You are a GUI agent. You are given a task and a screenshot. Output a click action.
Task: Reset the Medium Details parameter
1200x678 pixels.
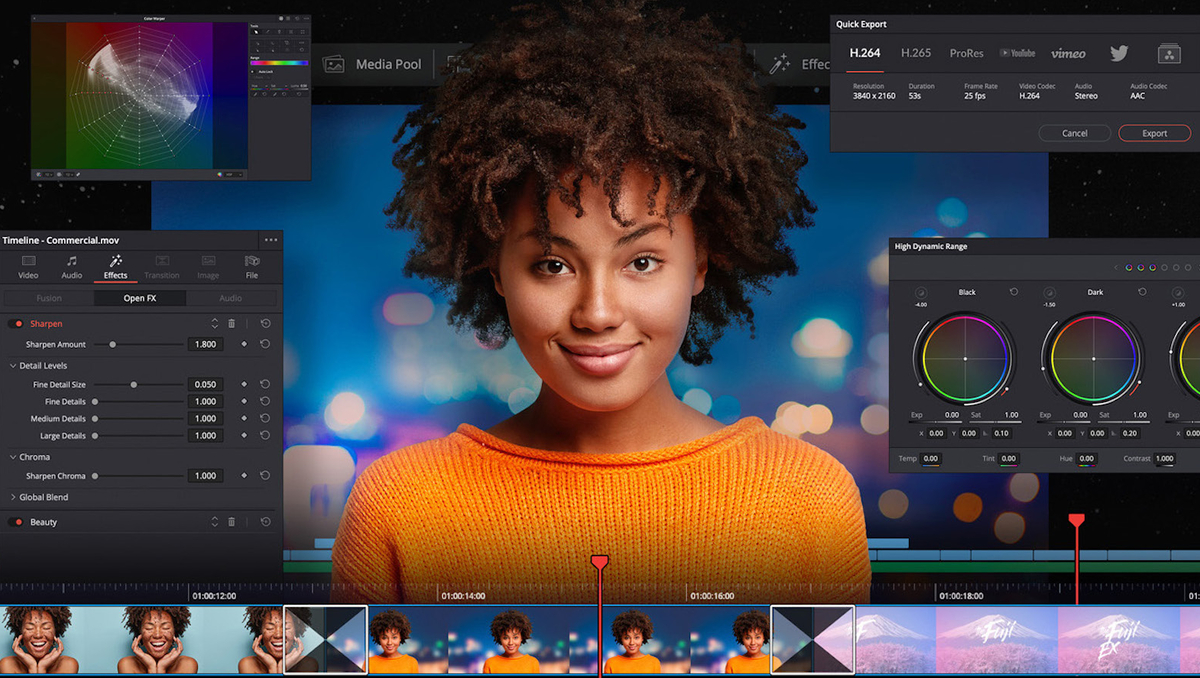point(265,418)
